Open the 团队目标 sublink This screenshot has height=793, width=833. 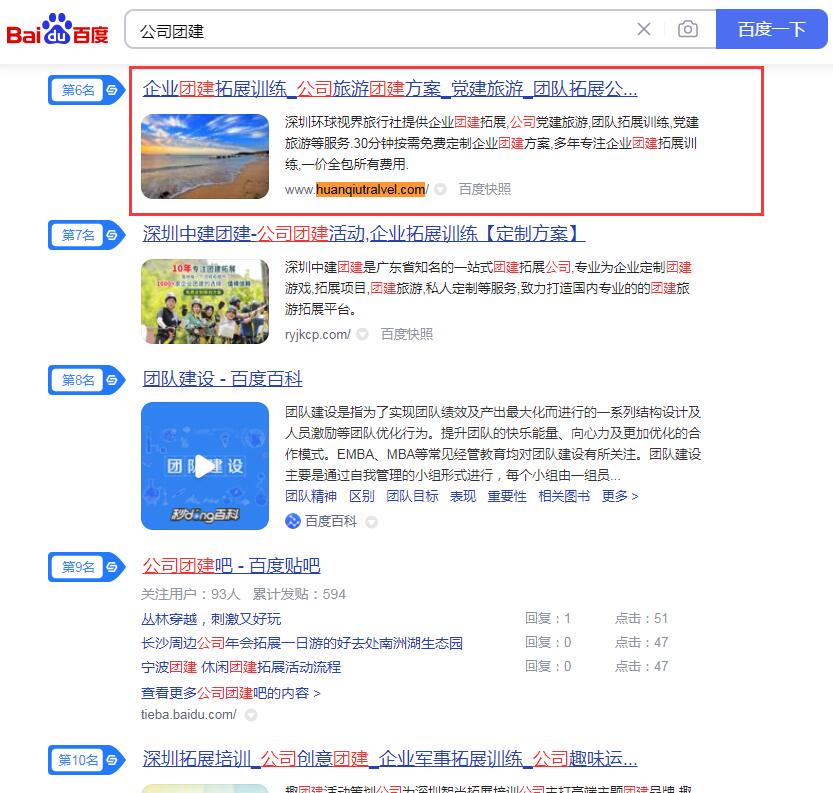[412, 496]
